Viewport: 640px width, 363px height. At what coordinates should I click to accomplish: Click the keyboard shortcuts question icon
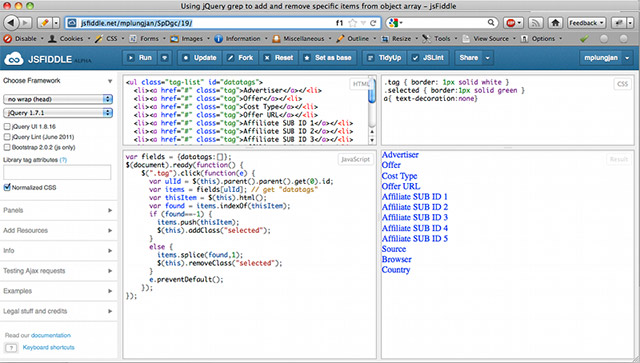[x=11, y=348]
